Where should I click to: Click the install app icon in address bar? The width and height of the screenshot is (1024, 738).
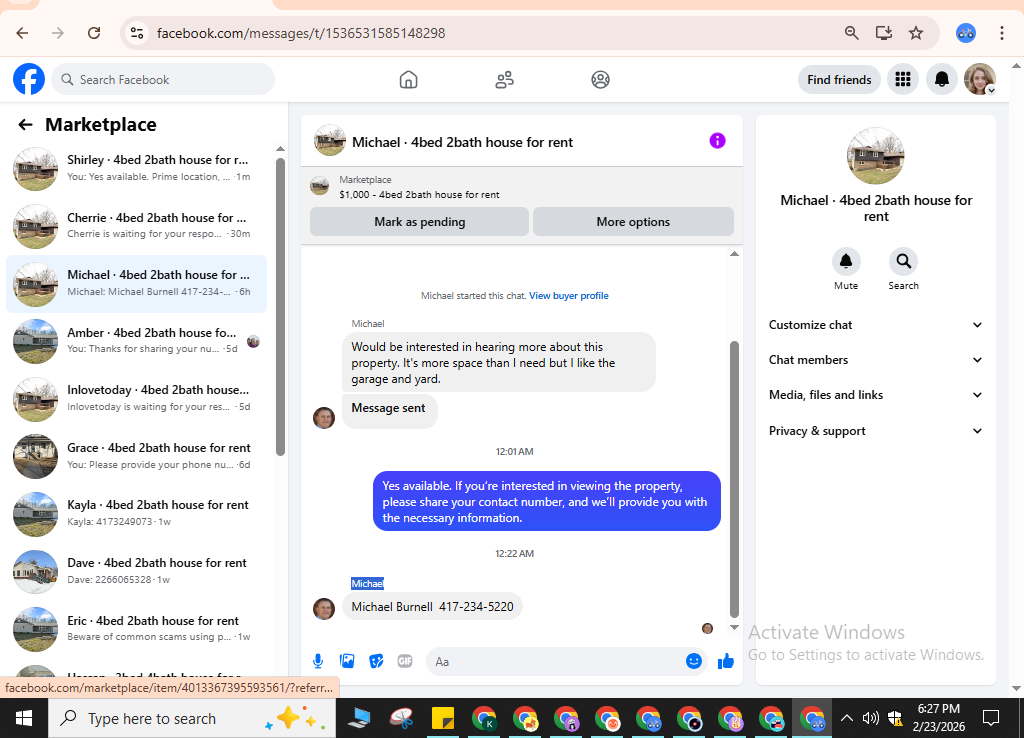(884, 33)
